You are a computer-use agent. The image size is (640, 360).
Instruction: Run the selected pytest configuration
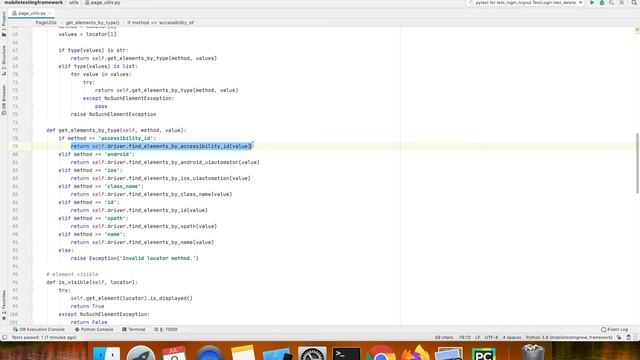click(592, 3)
